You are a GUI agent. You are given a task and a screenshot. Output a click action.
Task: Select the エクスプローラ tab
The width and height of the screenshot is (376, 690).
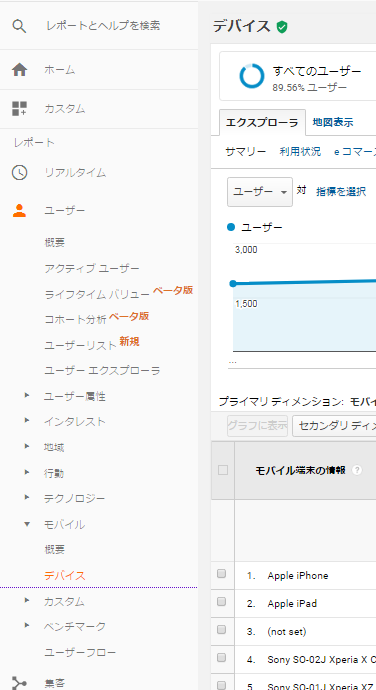click(x=262, y=123)
